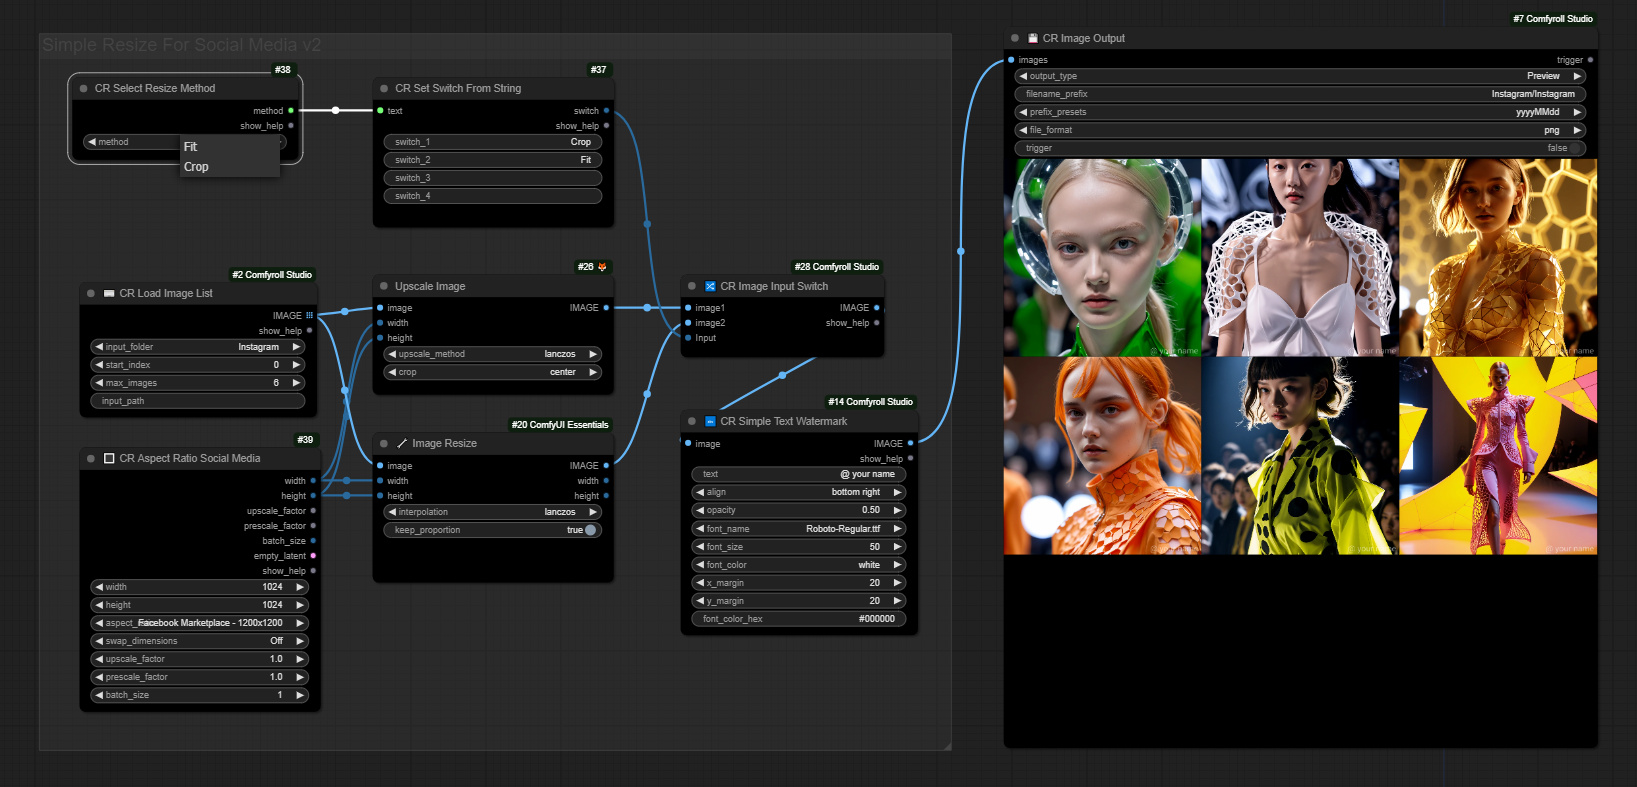Collapse the CR Select Resize Method node dot
Viewport: 1637px width, 787px height.
(x=83, y=88)
